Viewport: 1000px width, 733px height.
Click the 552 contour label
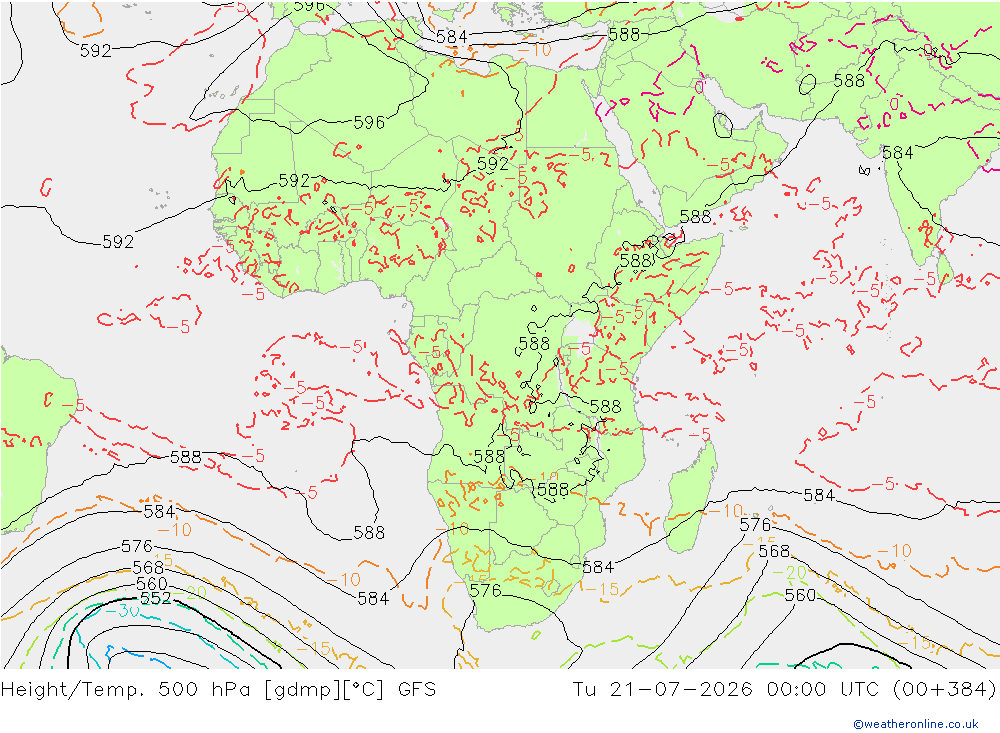coord(156,598)
